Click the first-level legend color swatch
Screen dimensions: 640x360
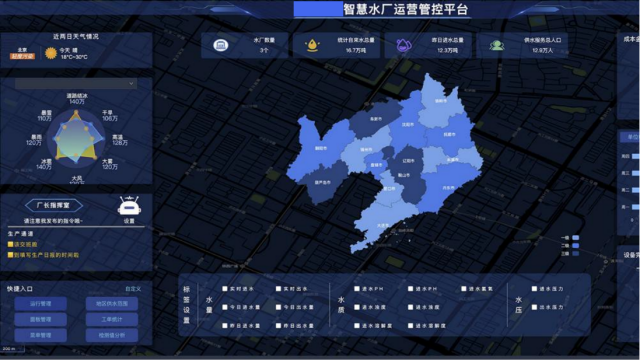576,238
